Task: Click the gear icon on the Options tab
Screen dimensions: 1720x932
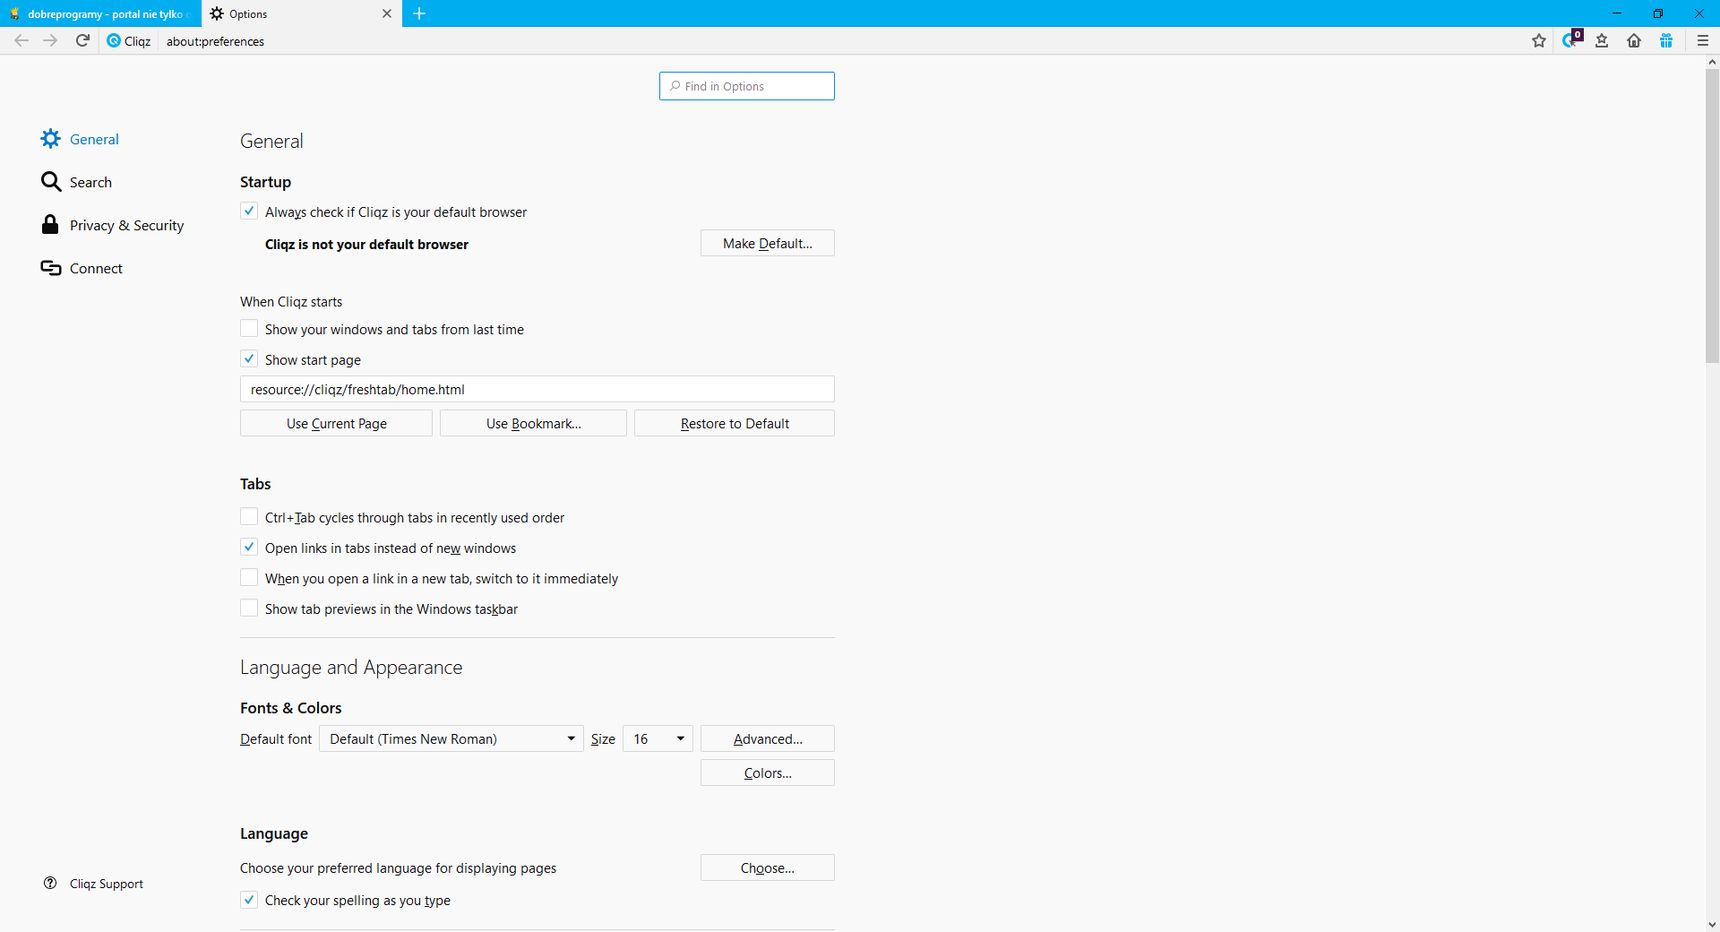Action: coord(217,14)
